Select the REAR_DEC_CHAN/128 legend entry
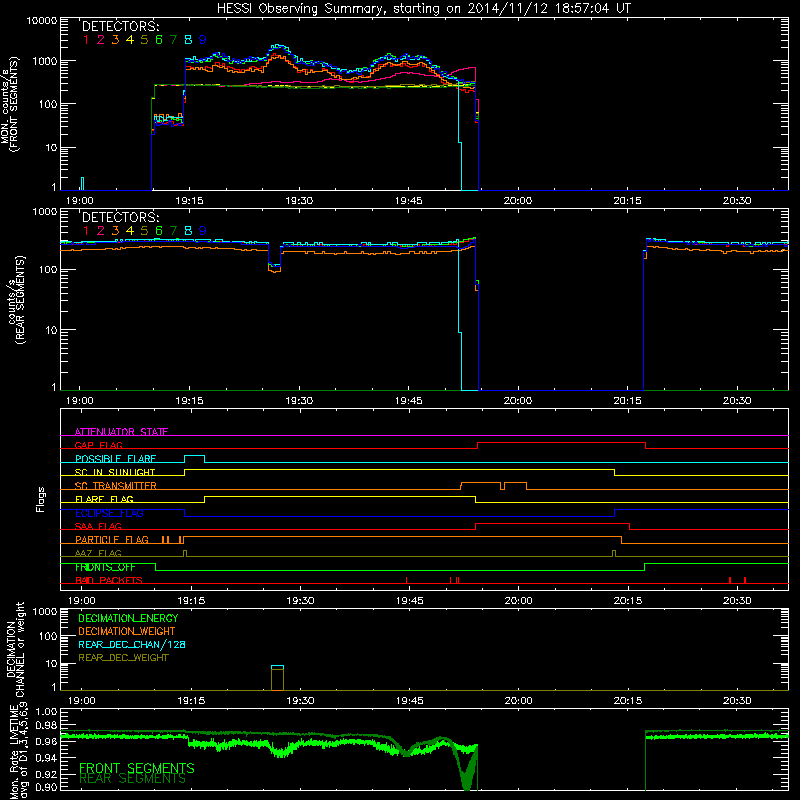Viewport: 800px width, 800px height. [x=132, y=644]
